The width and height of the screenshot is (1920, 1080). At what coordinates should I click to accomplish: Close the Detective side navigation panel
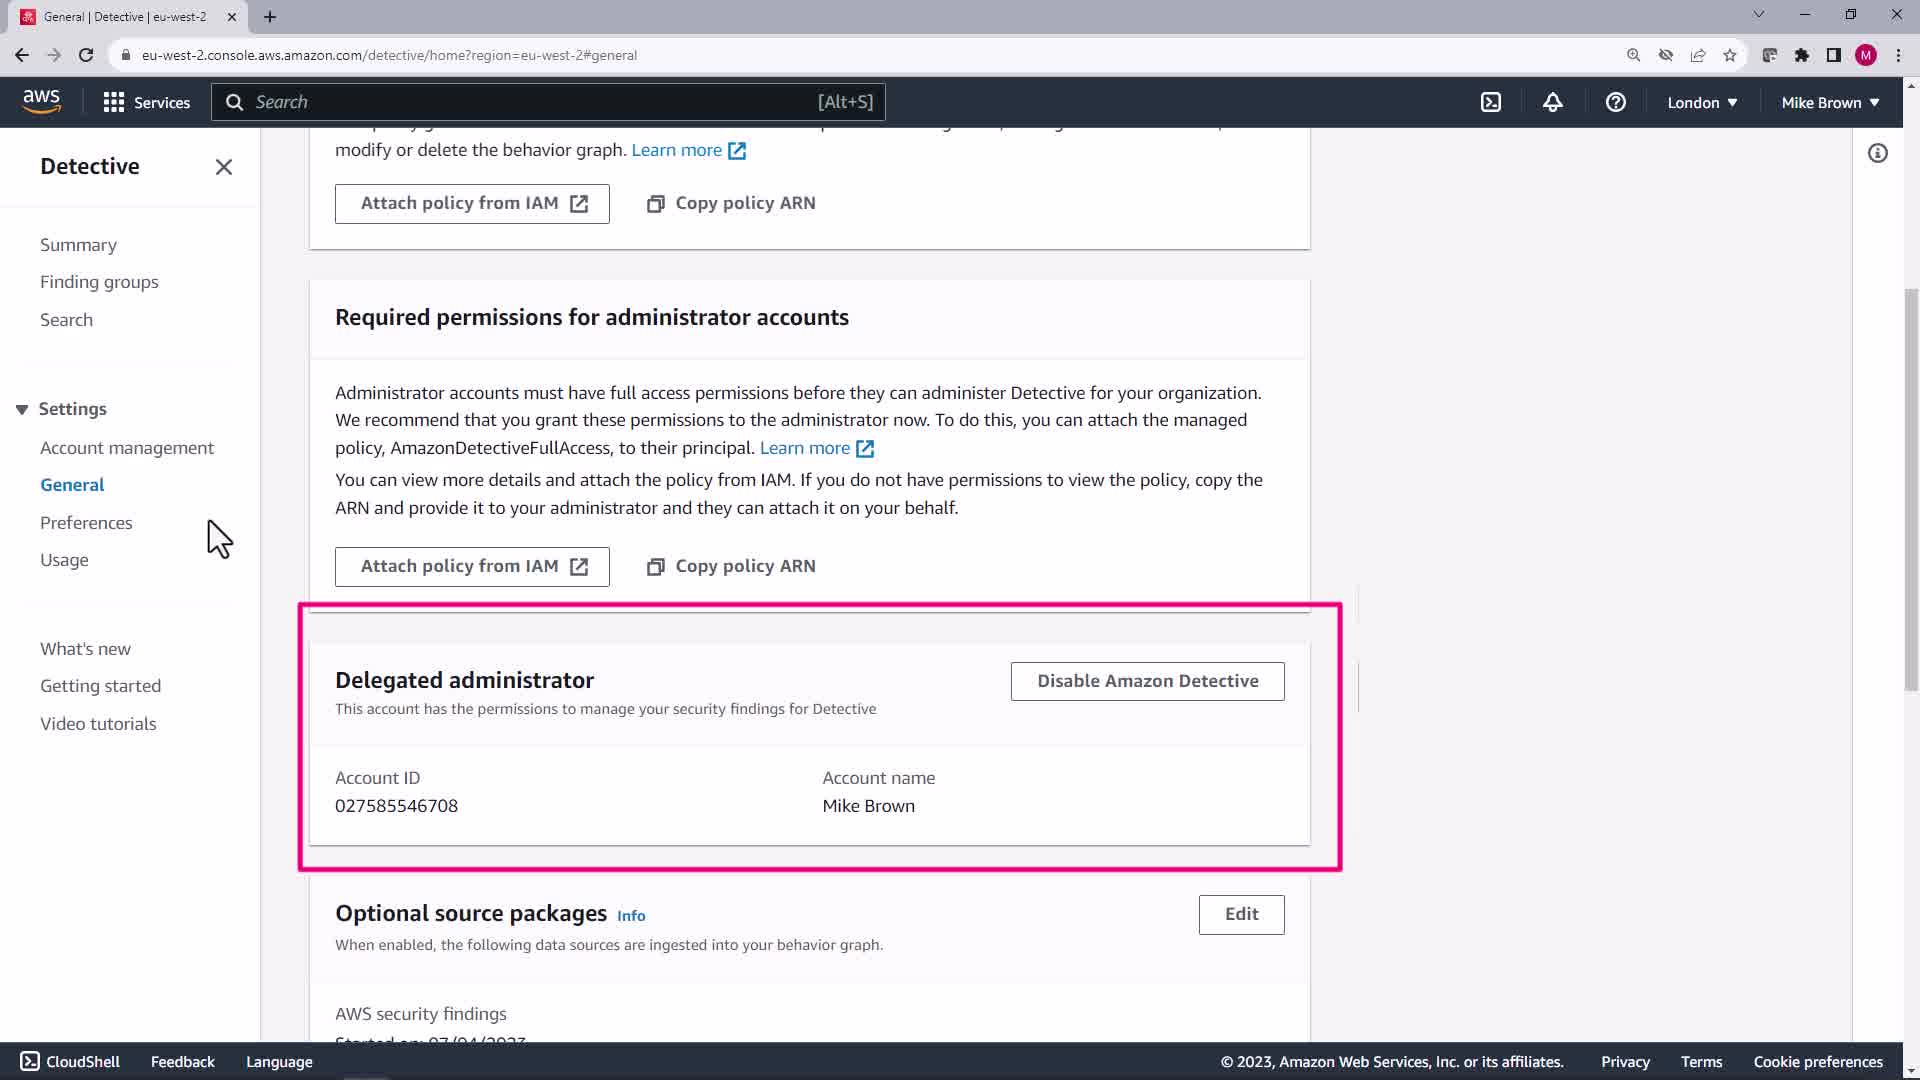coord(224,167)
